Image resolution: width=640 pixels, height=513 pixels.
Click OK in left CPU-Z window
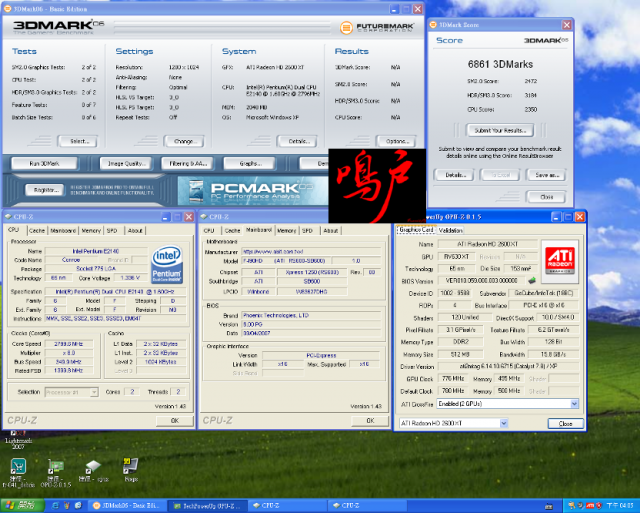tap(175, 421)
